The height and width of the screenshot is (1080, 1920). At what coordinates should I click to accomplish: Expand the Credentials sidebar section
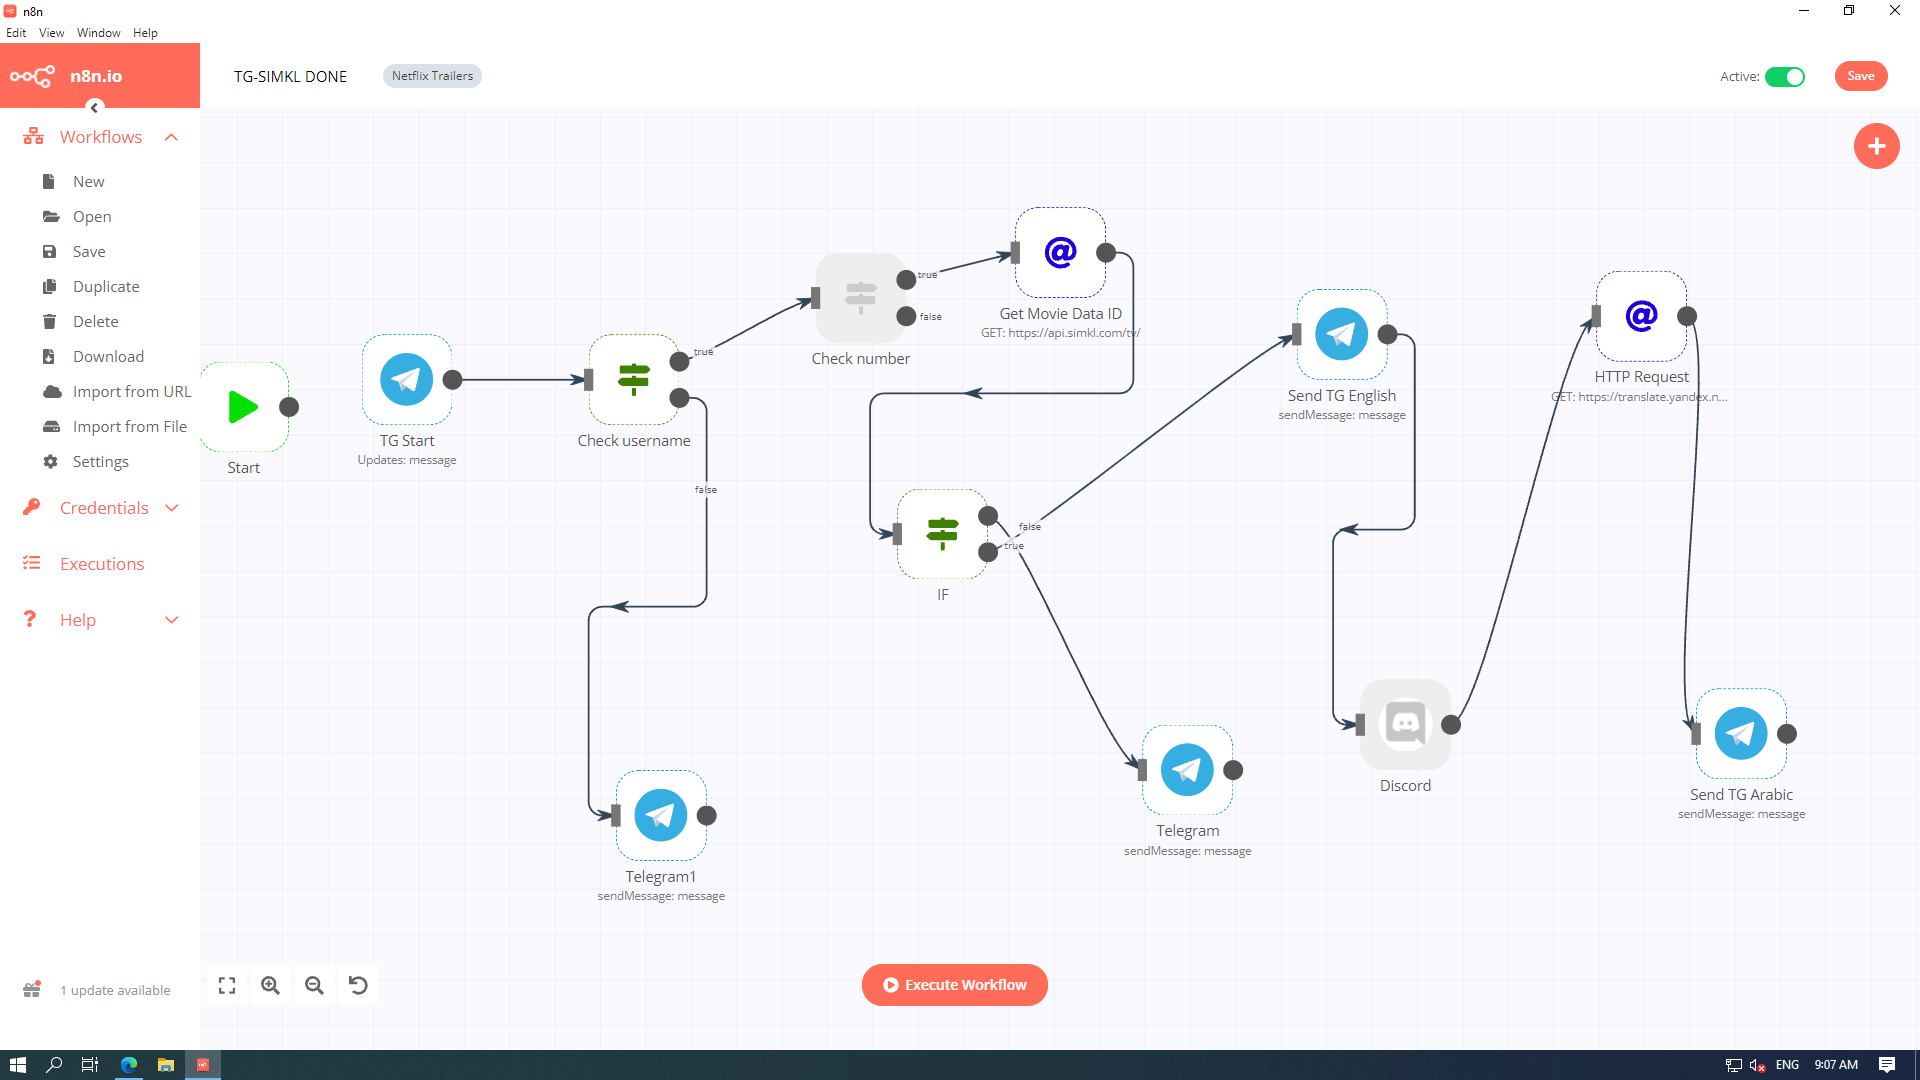171,508
